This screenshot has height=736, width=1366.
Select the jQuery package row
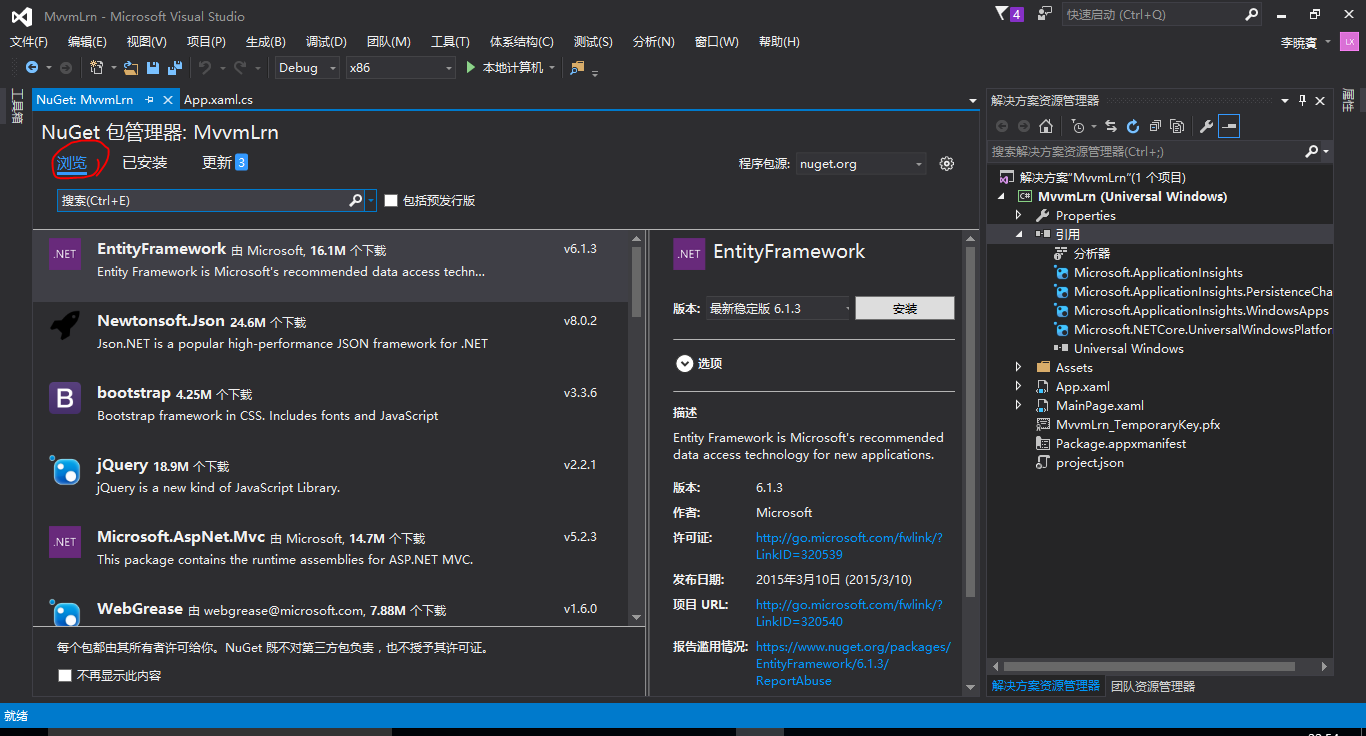coord(332,482)
